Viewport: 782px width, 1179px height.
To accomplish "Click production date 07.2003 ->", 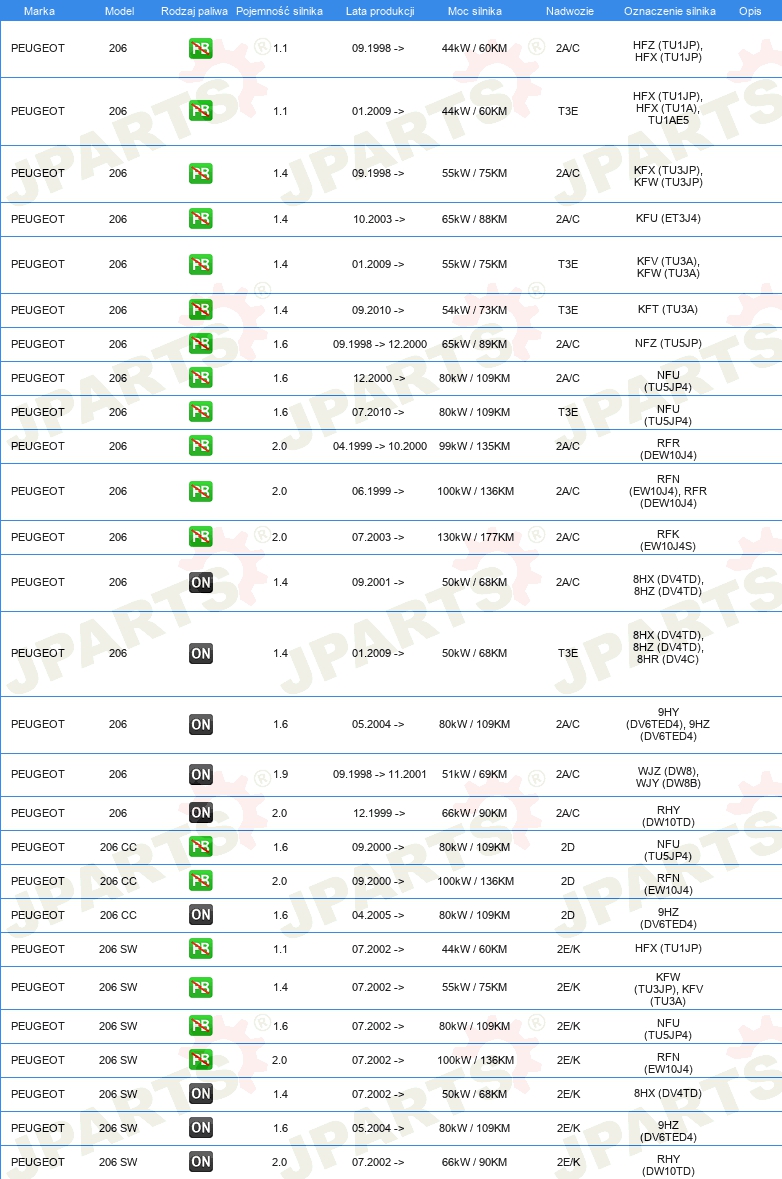I will click(x=377, y=537).
